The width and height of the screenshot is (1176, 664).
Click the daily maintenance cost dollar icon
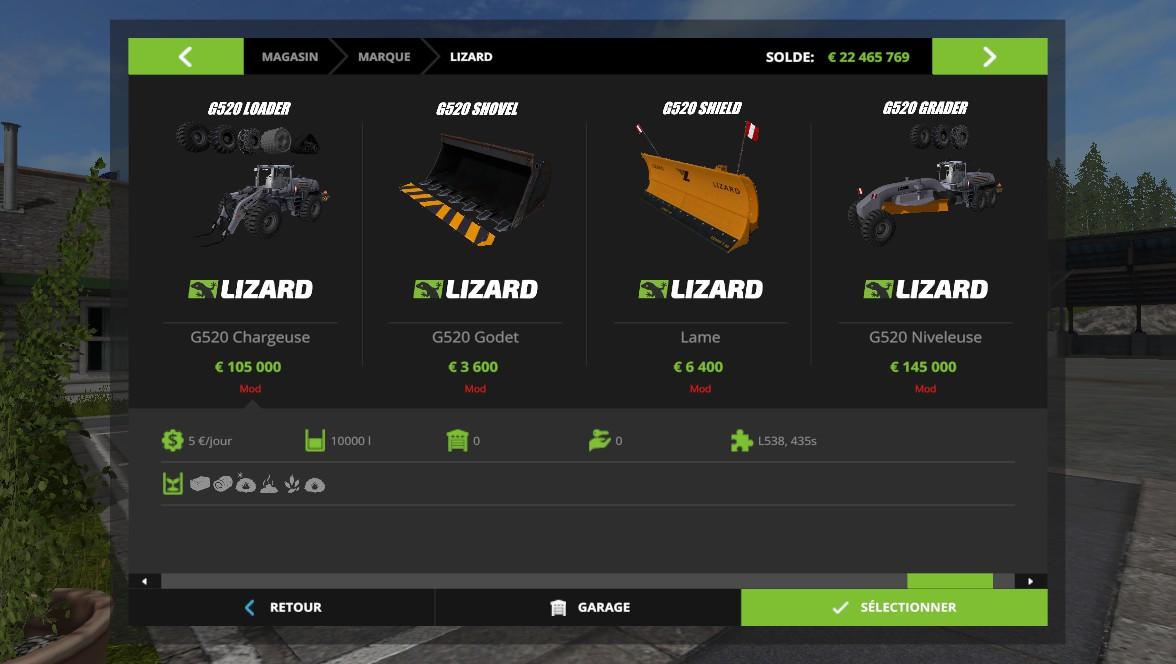click(172, 440)
